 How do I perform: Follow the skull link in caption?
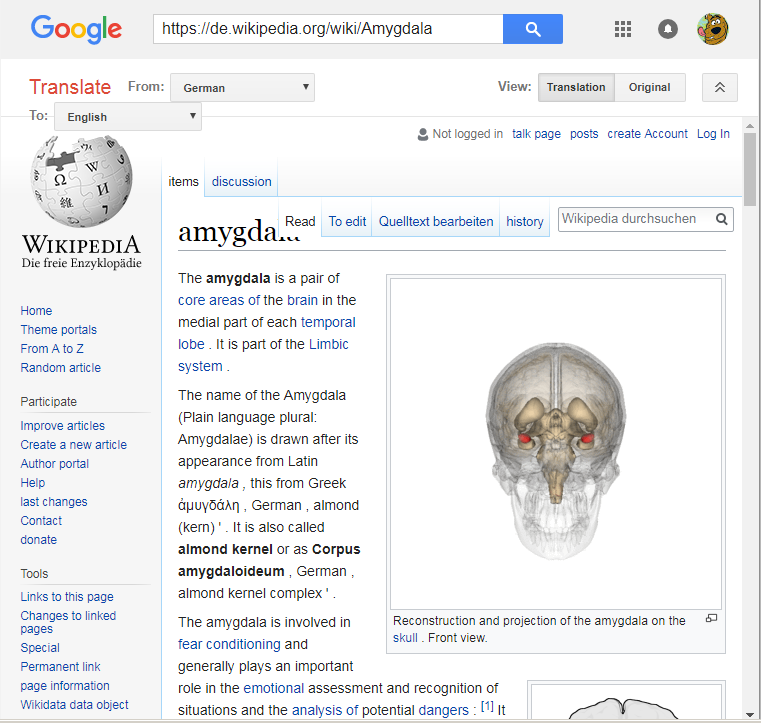click(405, 638)
